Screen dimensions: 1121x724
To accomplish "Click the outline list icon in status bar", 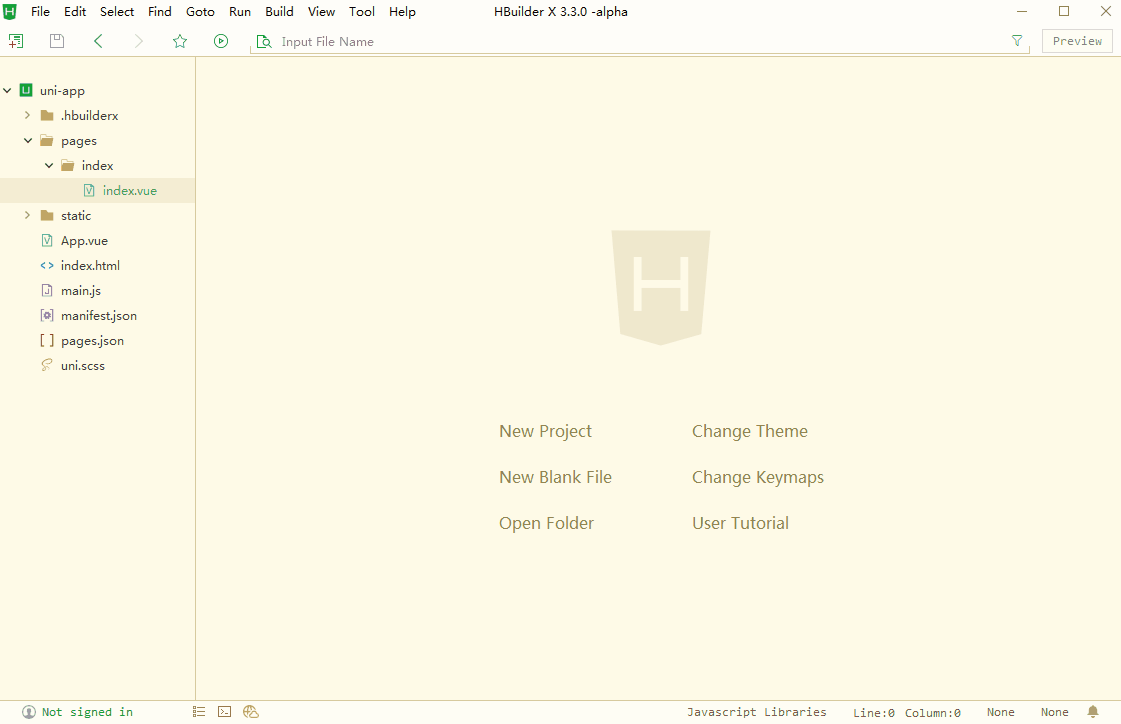I will [199, 712].
